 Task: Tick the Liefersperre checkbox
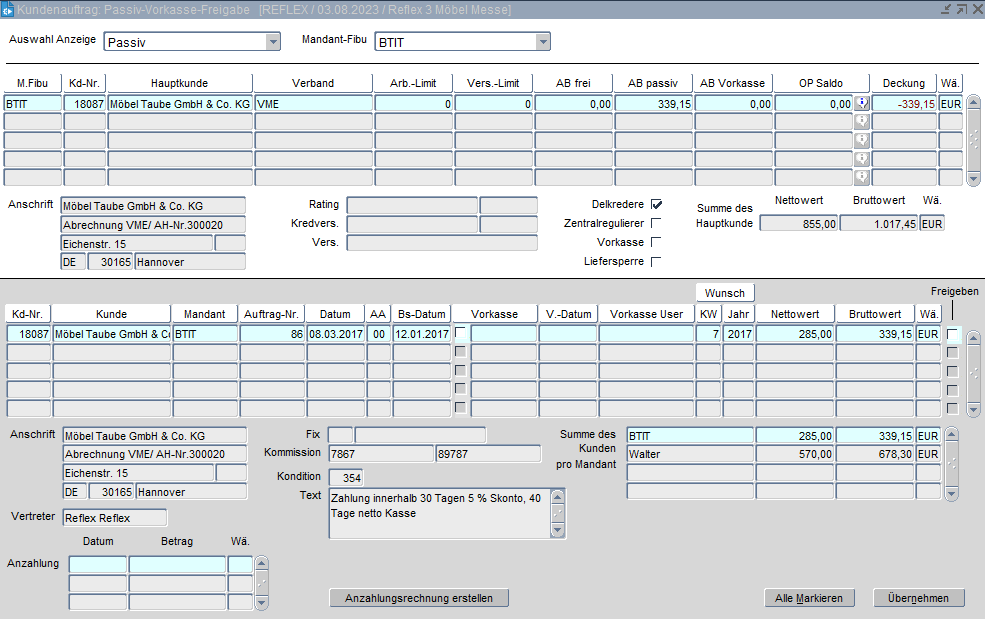point(656,261)
